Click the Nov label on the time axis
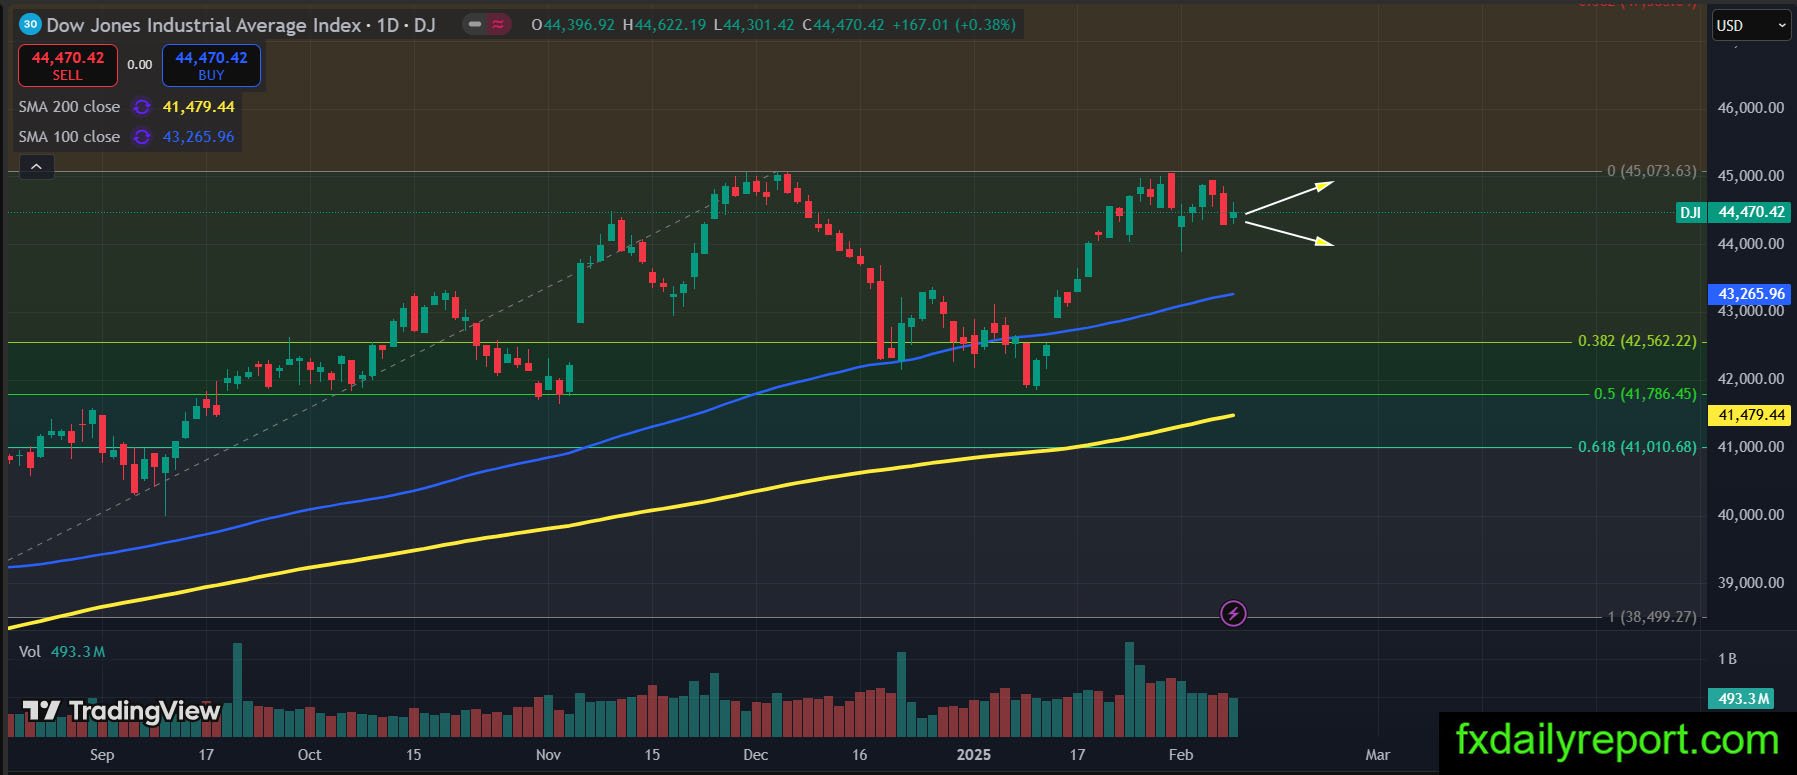Screen dimensions: 1797x775 click(x=548, y=755)
